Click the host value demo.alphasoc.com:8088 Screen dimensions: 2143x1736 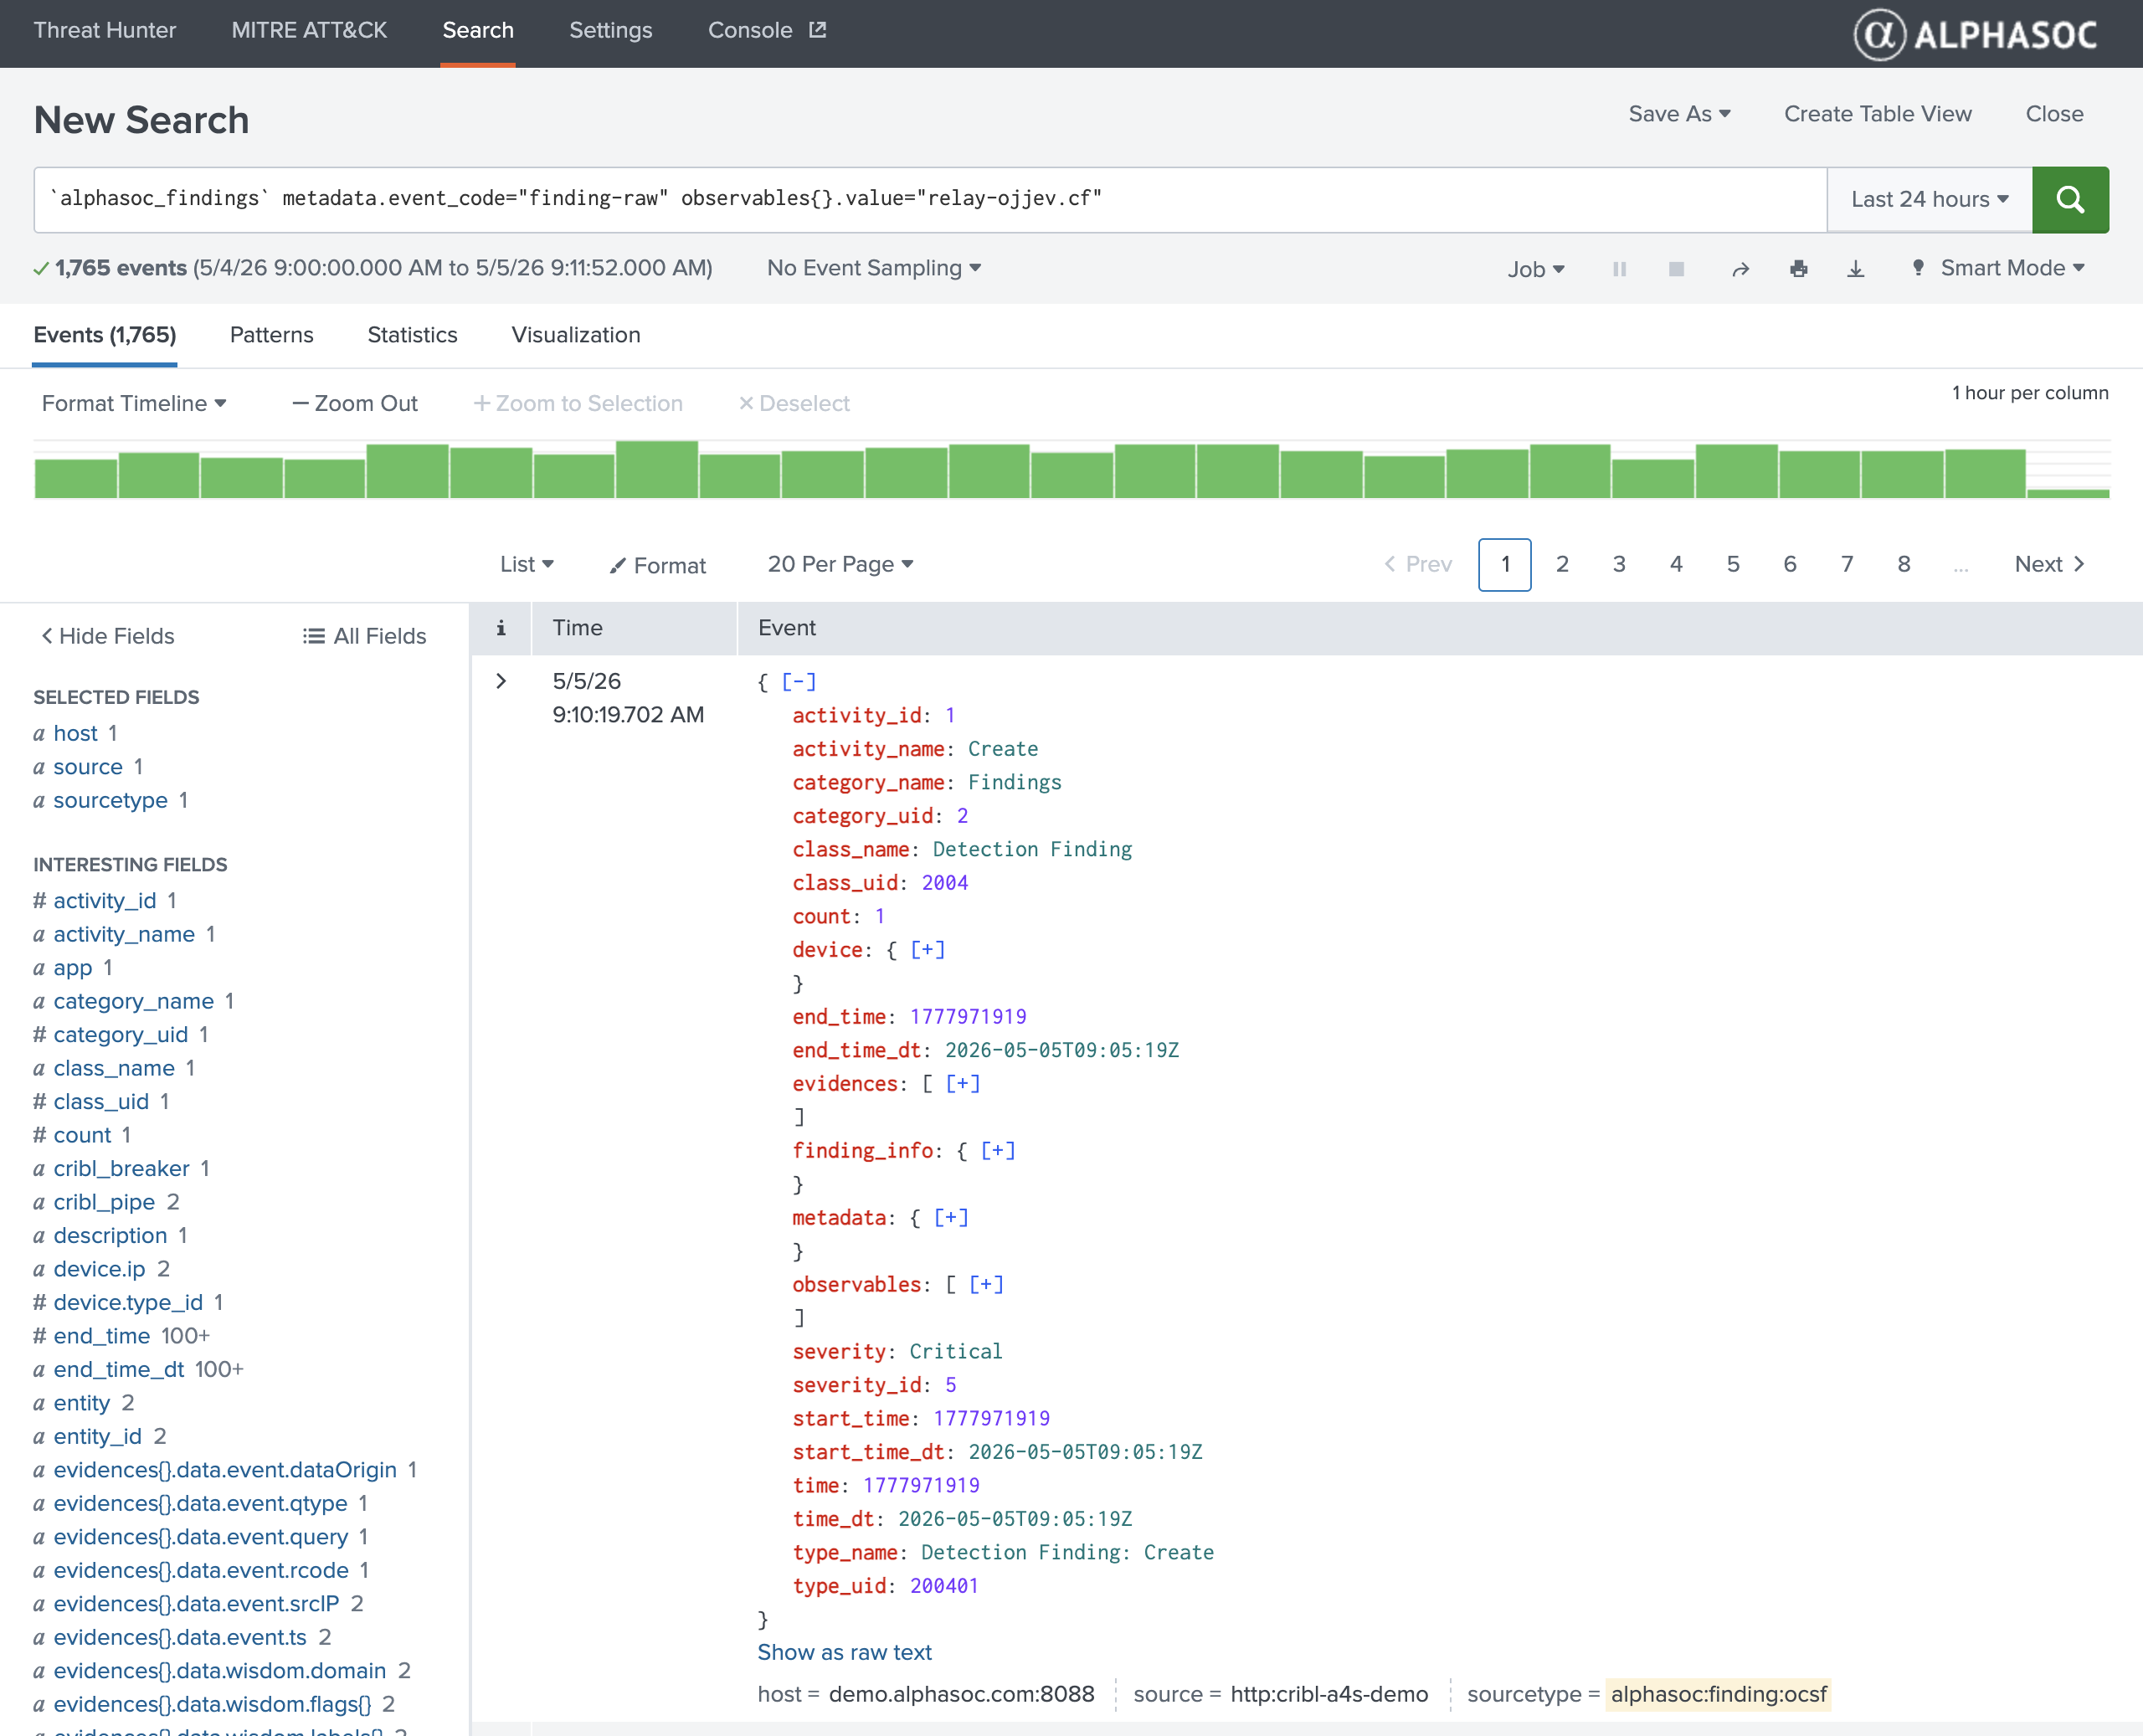click(x=961, y=1694)
